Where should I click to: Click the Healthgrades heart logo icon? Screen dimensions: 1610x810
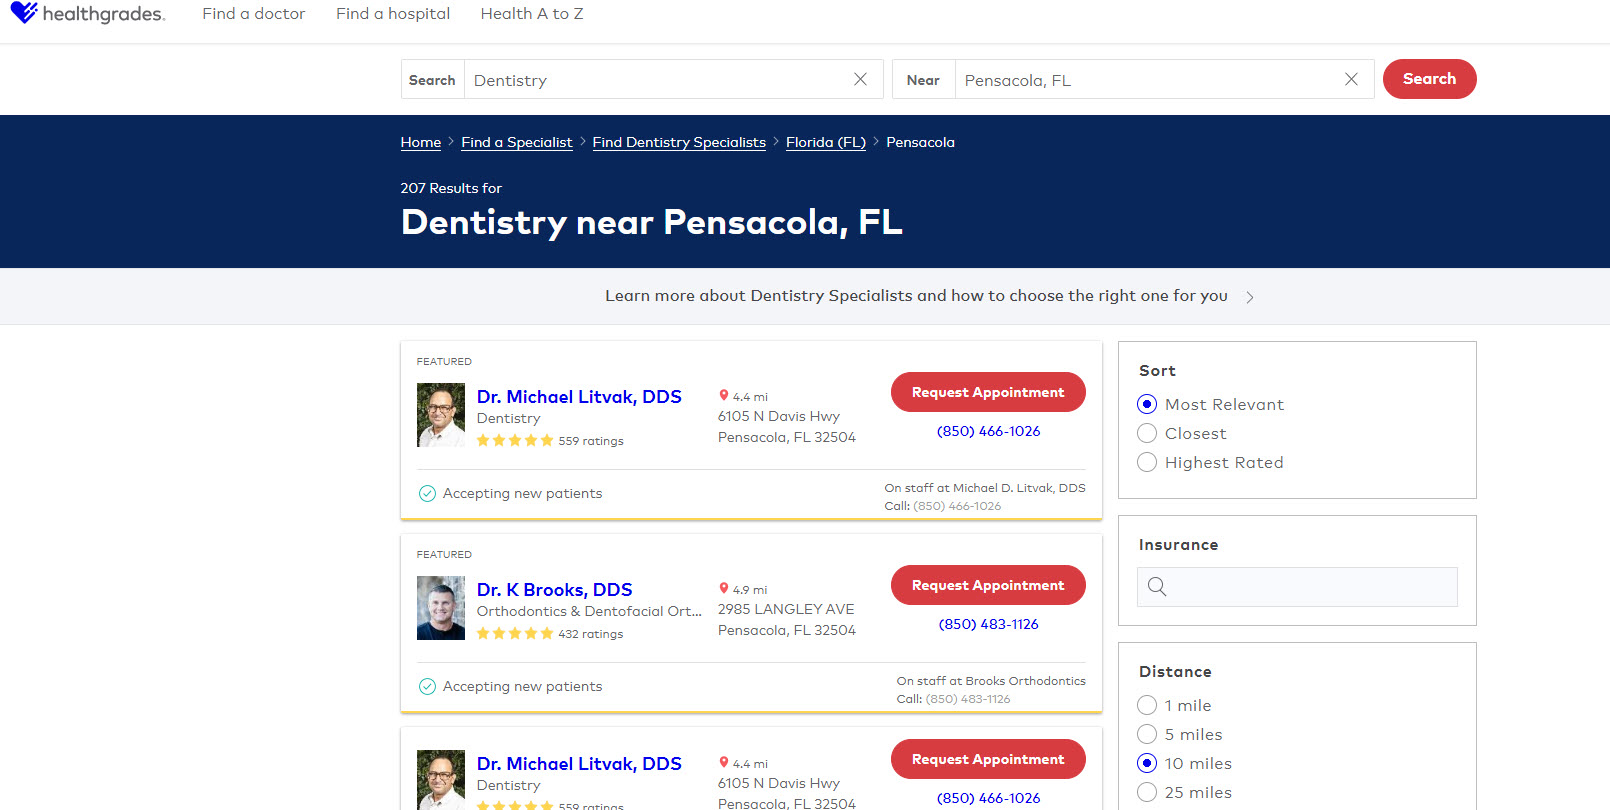(24, 13)
